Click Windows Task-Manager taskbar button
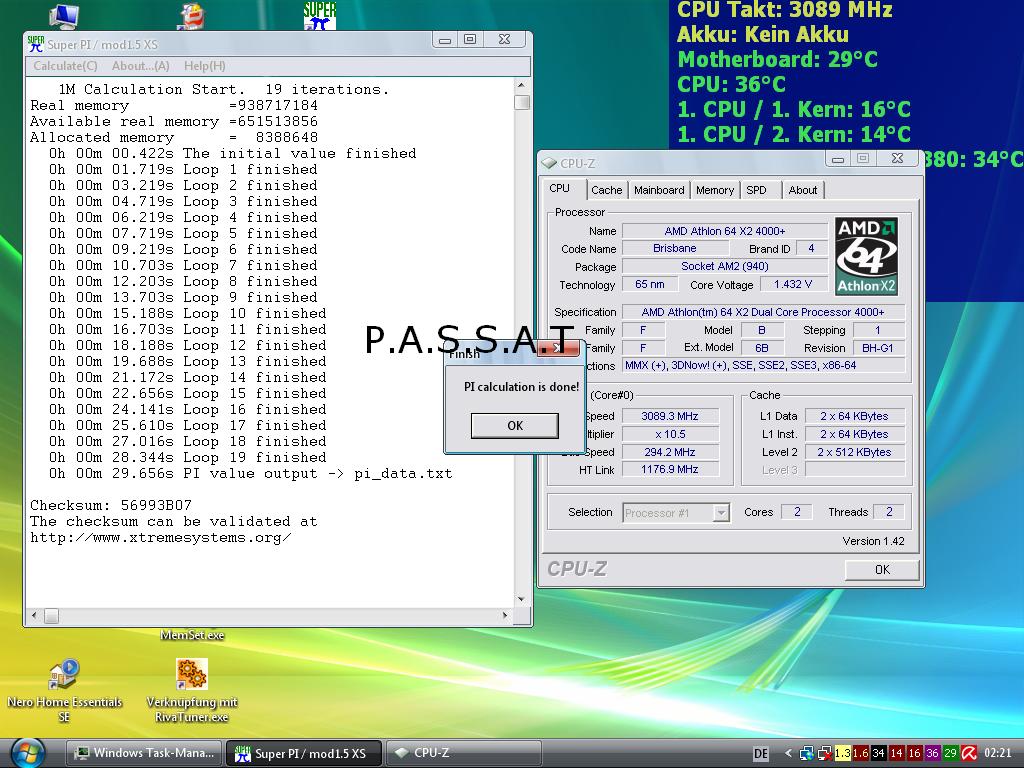The height and width of the screenshot is (768, 1024). click(144, 753)
